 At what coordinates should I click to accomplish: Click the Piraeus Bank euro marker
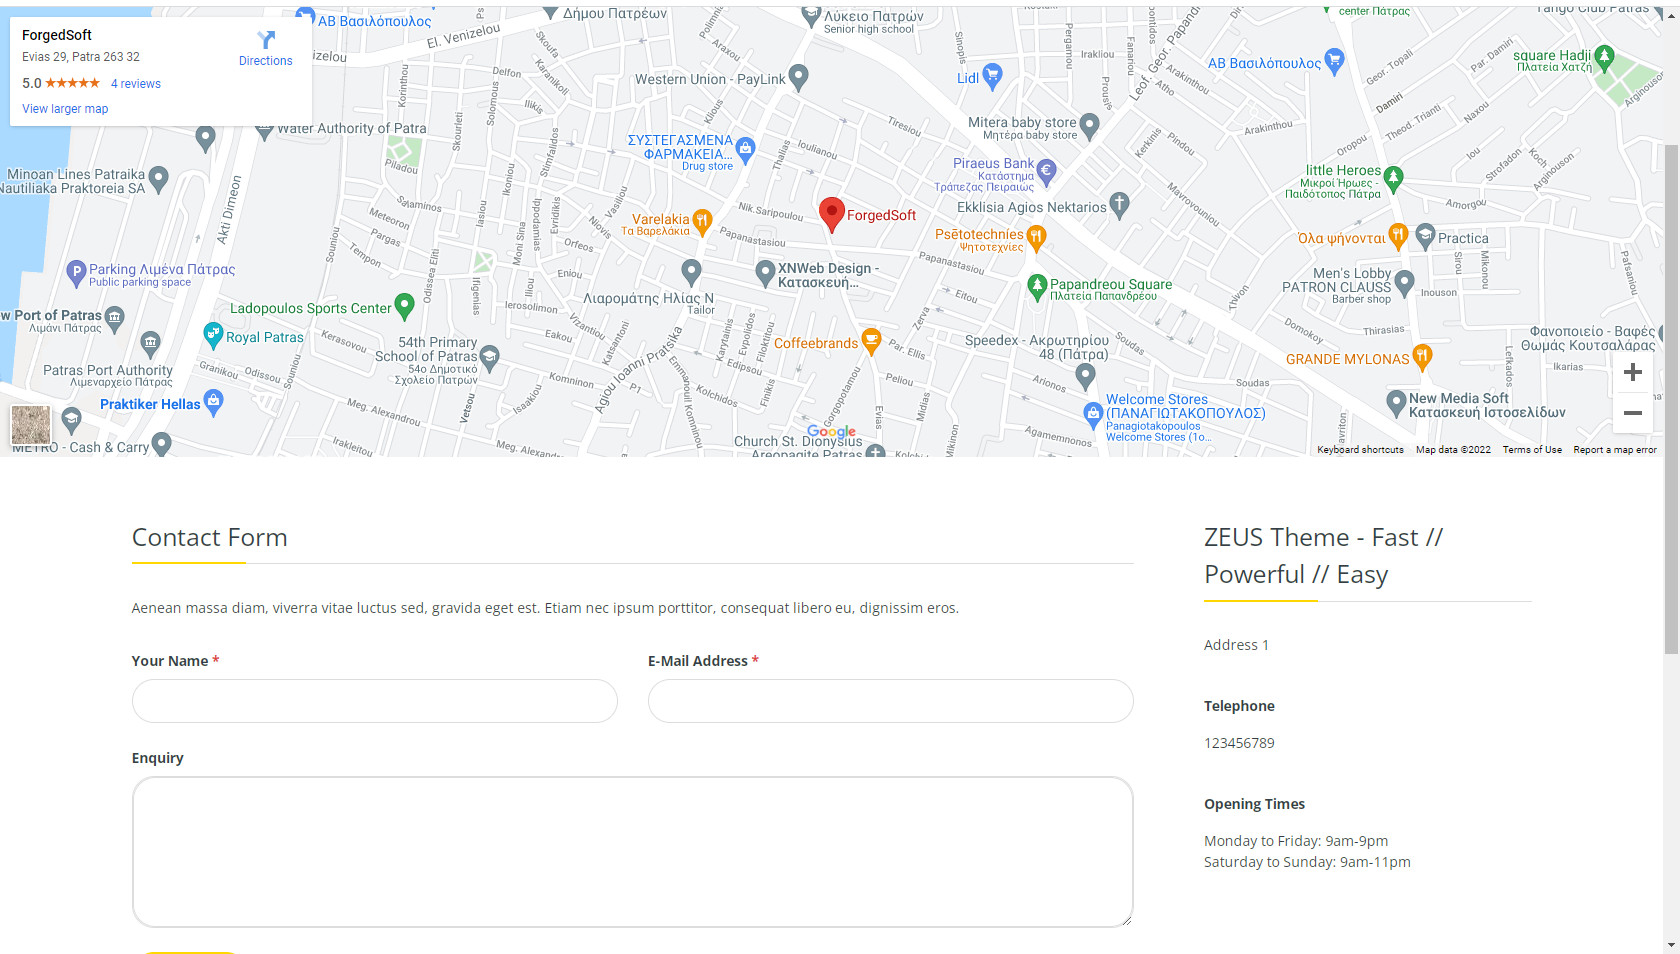[x=1046, y=171]
